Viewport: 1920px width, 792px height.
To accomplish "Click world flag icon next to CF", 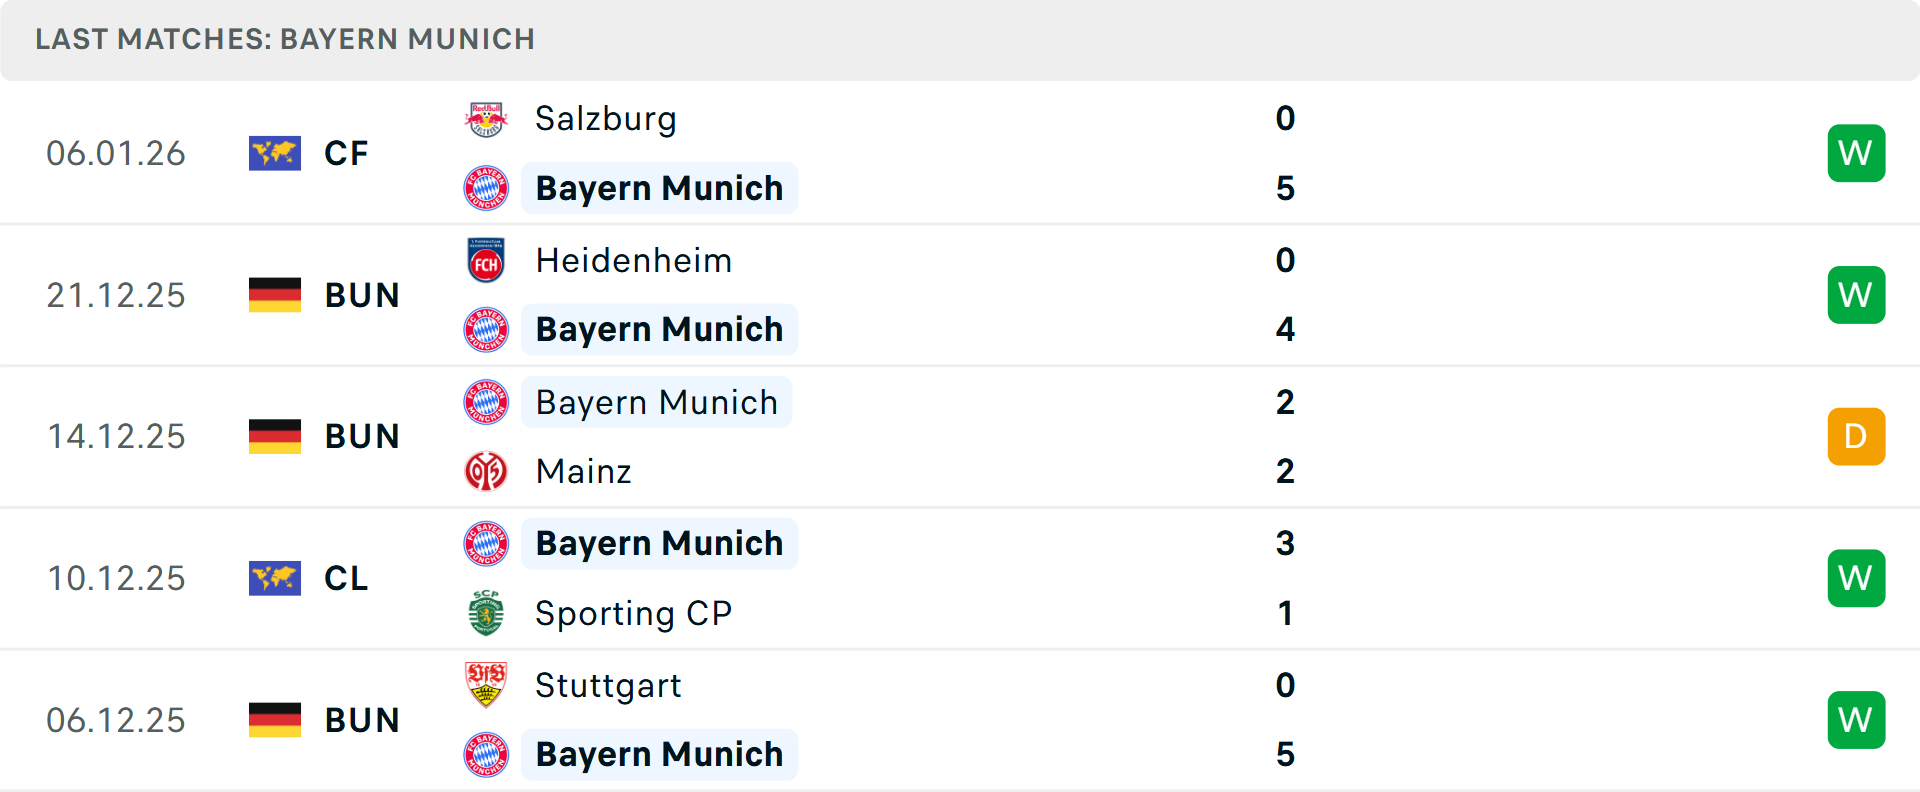I will (x=275, y=153).
